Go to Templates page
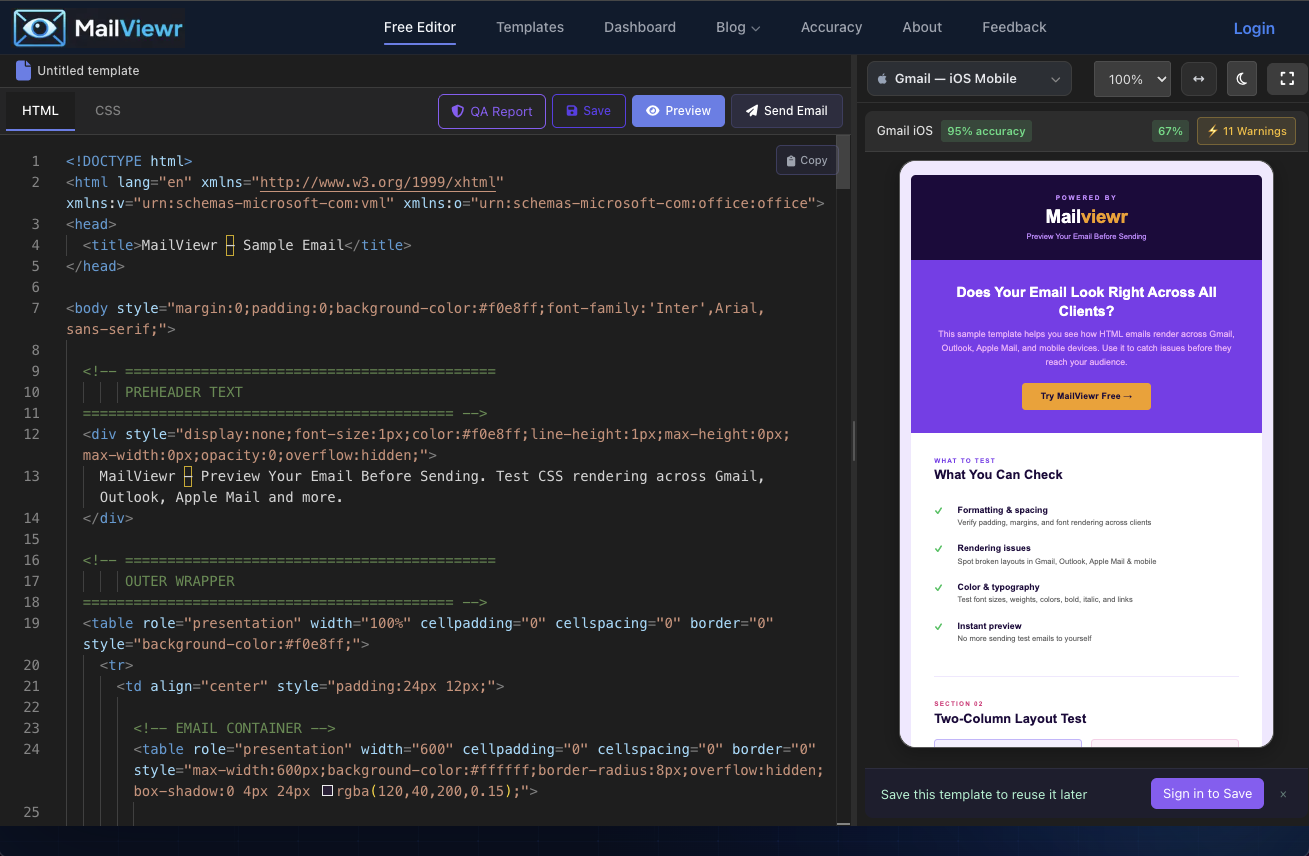This screenshot has width=1309, height=856. pyautogui.click(x=530, y=27)
